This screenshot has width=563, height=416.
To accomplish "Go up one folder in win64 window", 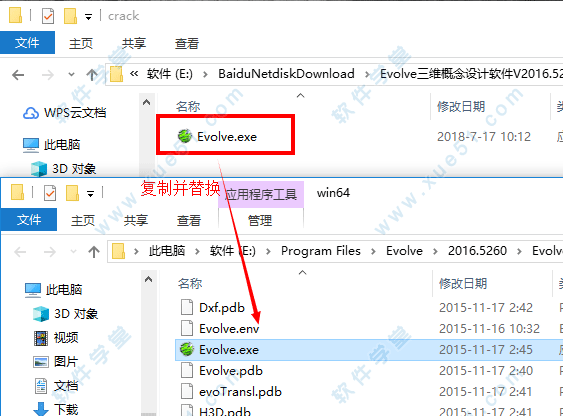I will click(94, 252).
